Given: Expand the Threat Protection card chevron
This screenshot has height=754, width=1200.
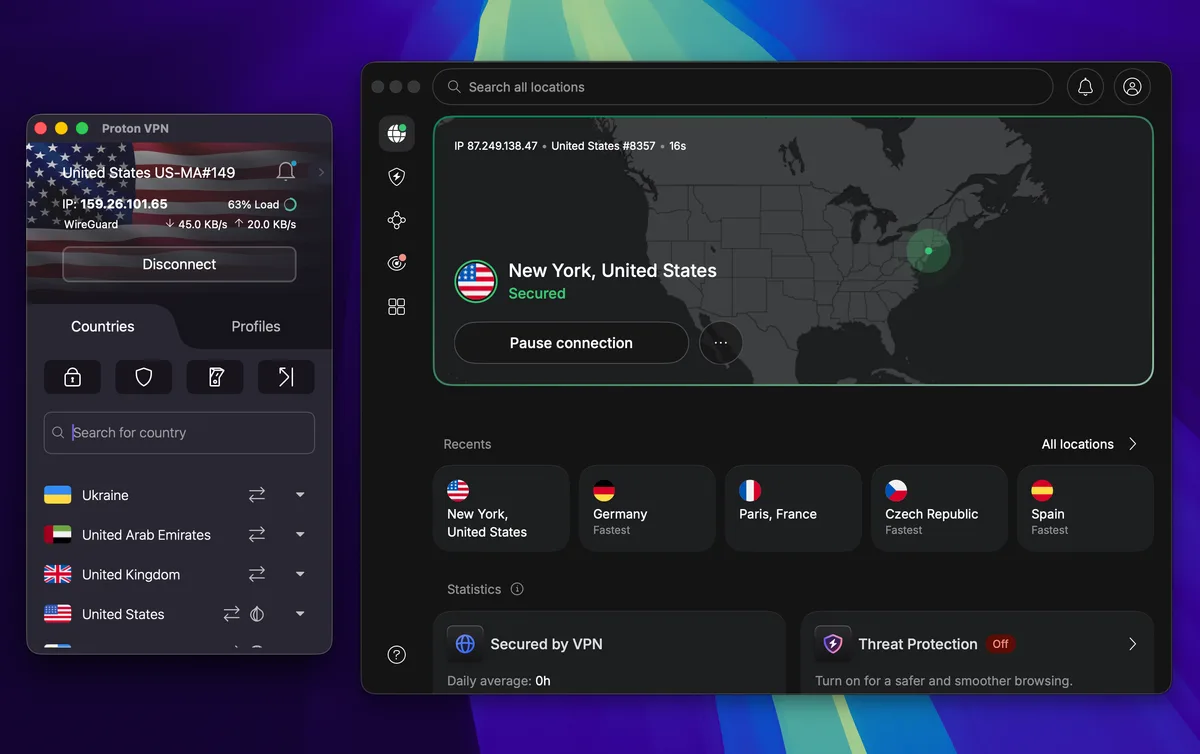Looking at the screenshot, I should [x=1133, y=644].
